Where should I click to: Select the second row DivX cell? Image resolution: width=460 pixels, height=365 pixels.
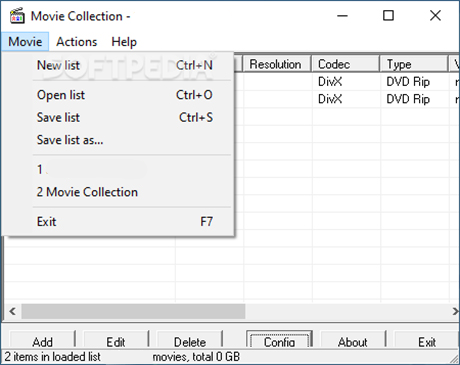pos(346,99)
